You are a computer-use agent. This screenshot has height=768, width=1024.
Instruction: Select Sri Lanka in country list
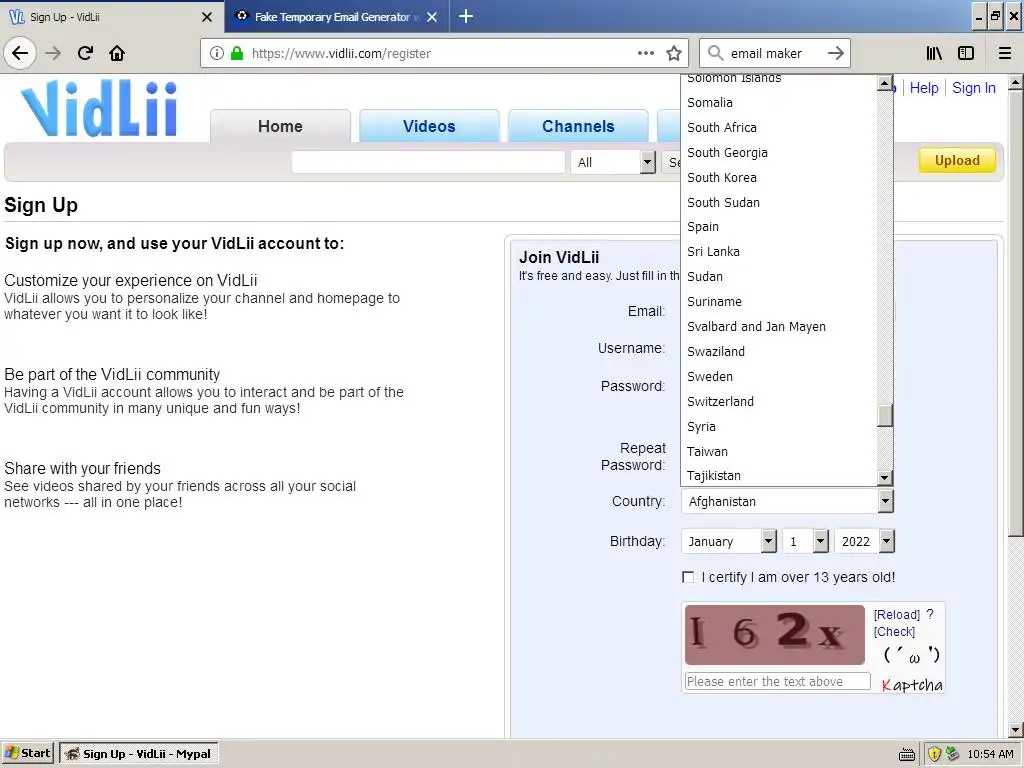point(778,251)
